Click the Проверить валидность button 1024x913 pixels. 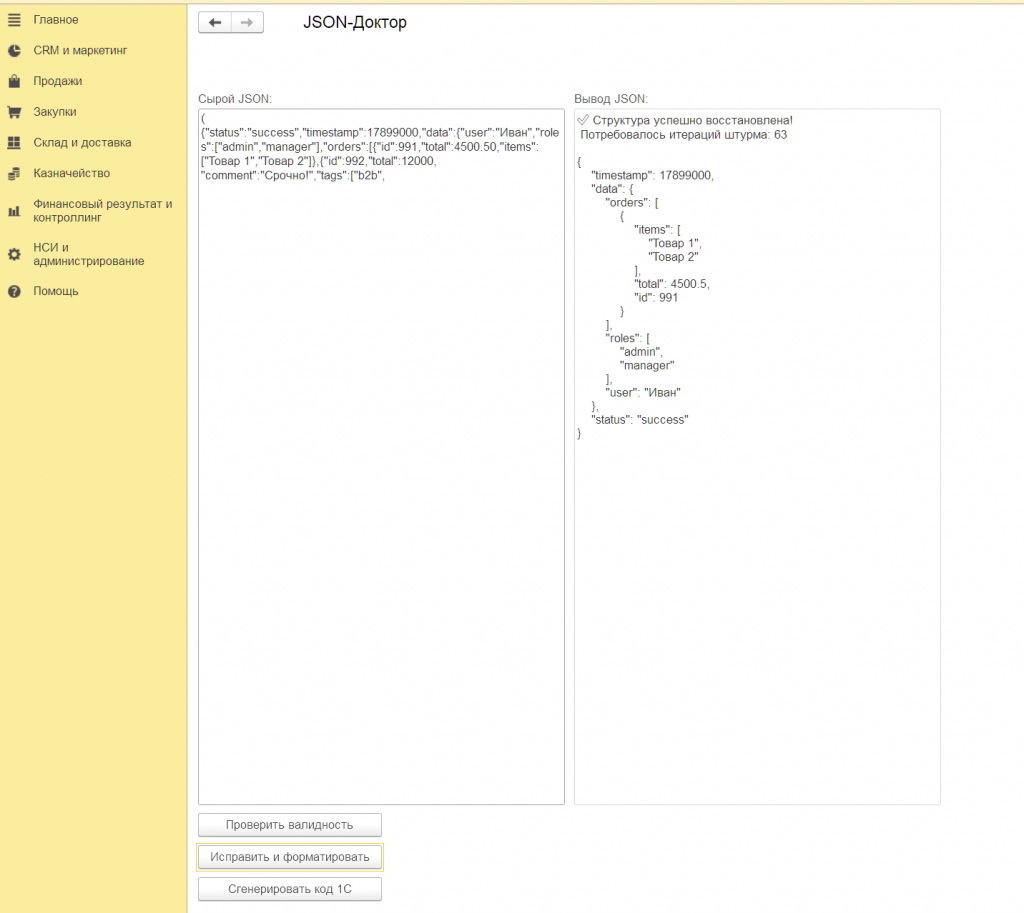click(289, 825)
